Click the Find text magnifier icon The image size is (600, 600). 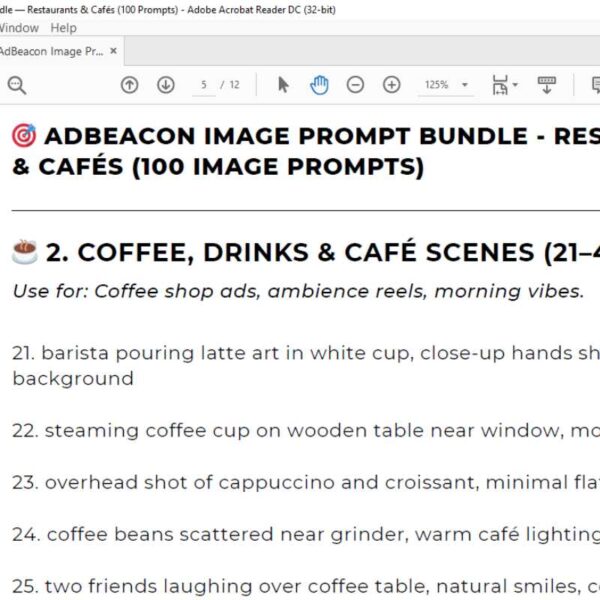coord(16,86)
